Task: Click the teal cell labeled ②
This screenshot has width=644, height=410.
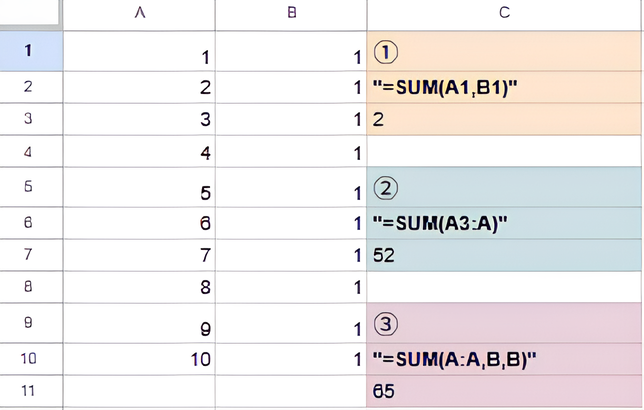Action: 504,187
